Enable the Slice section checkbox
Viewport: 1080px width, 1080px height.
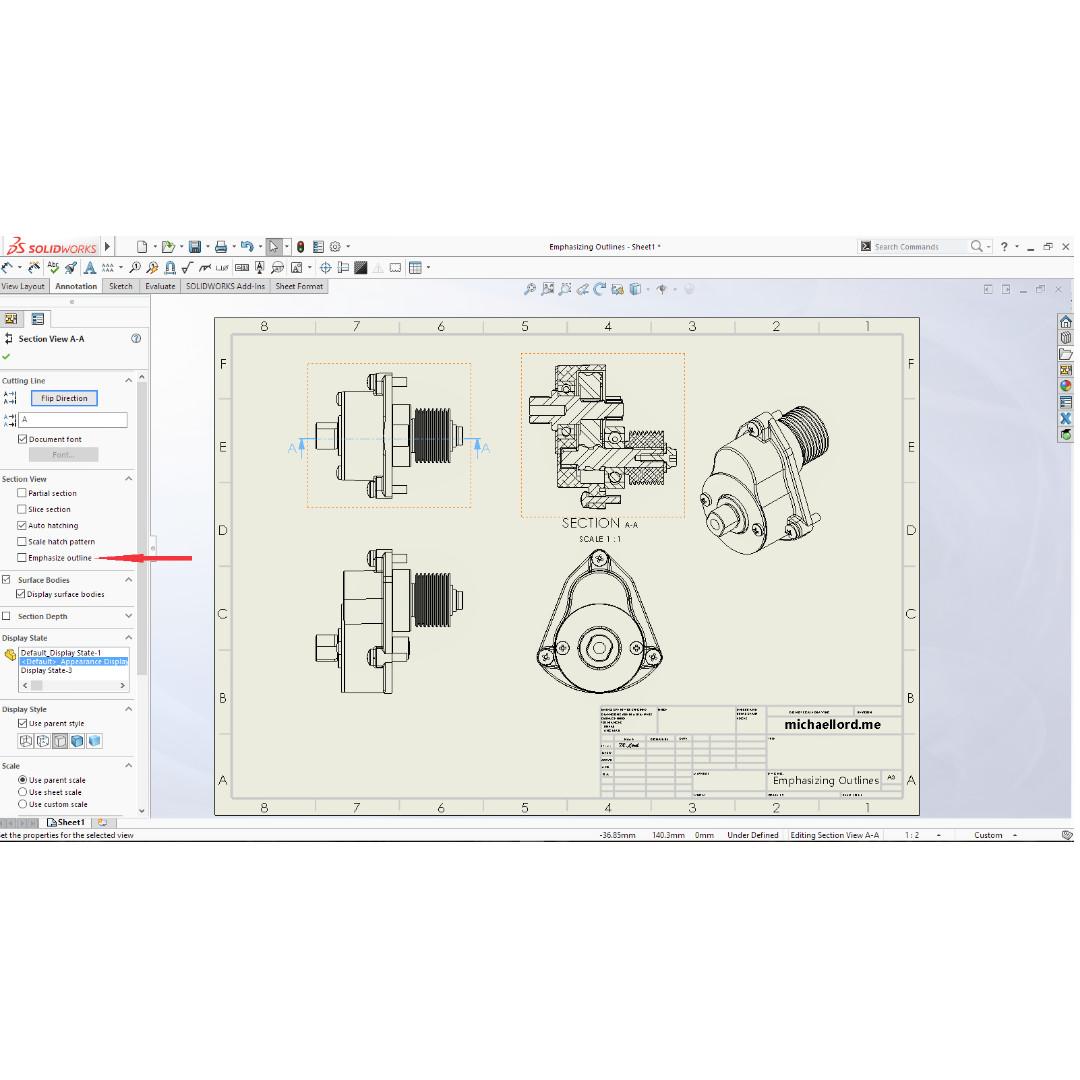click(22, 509)
